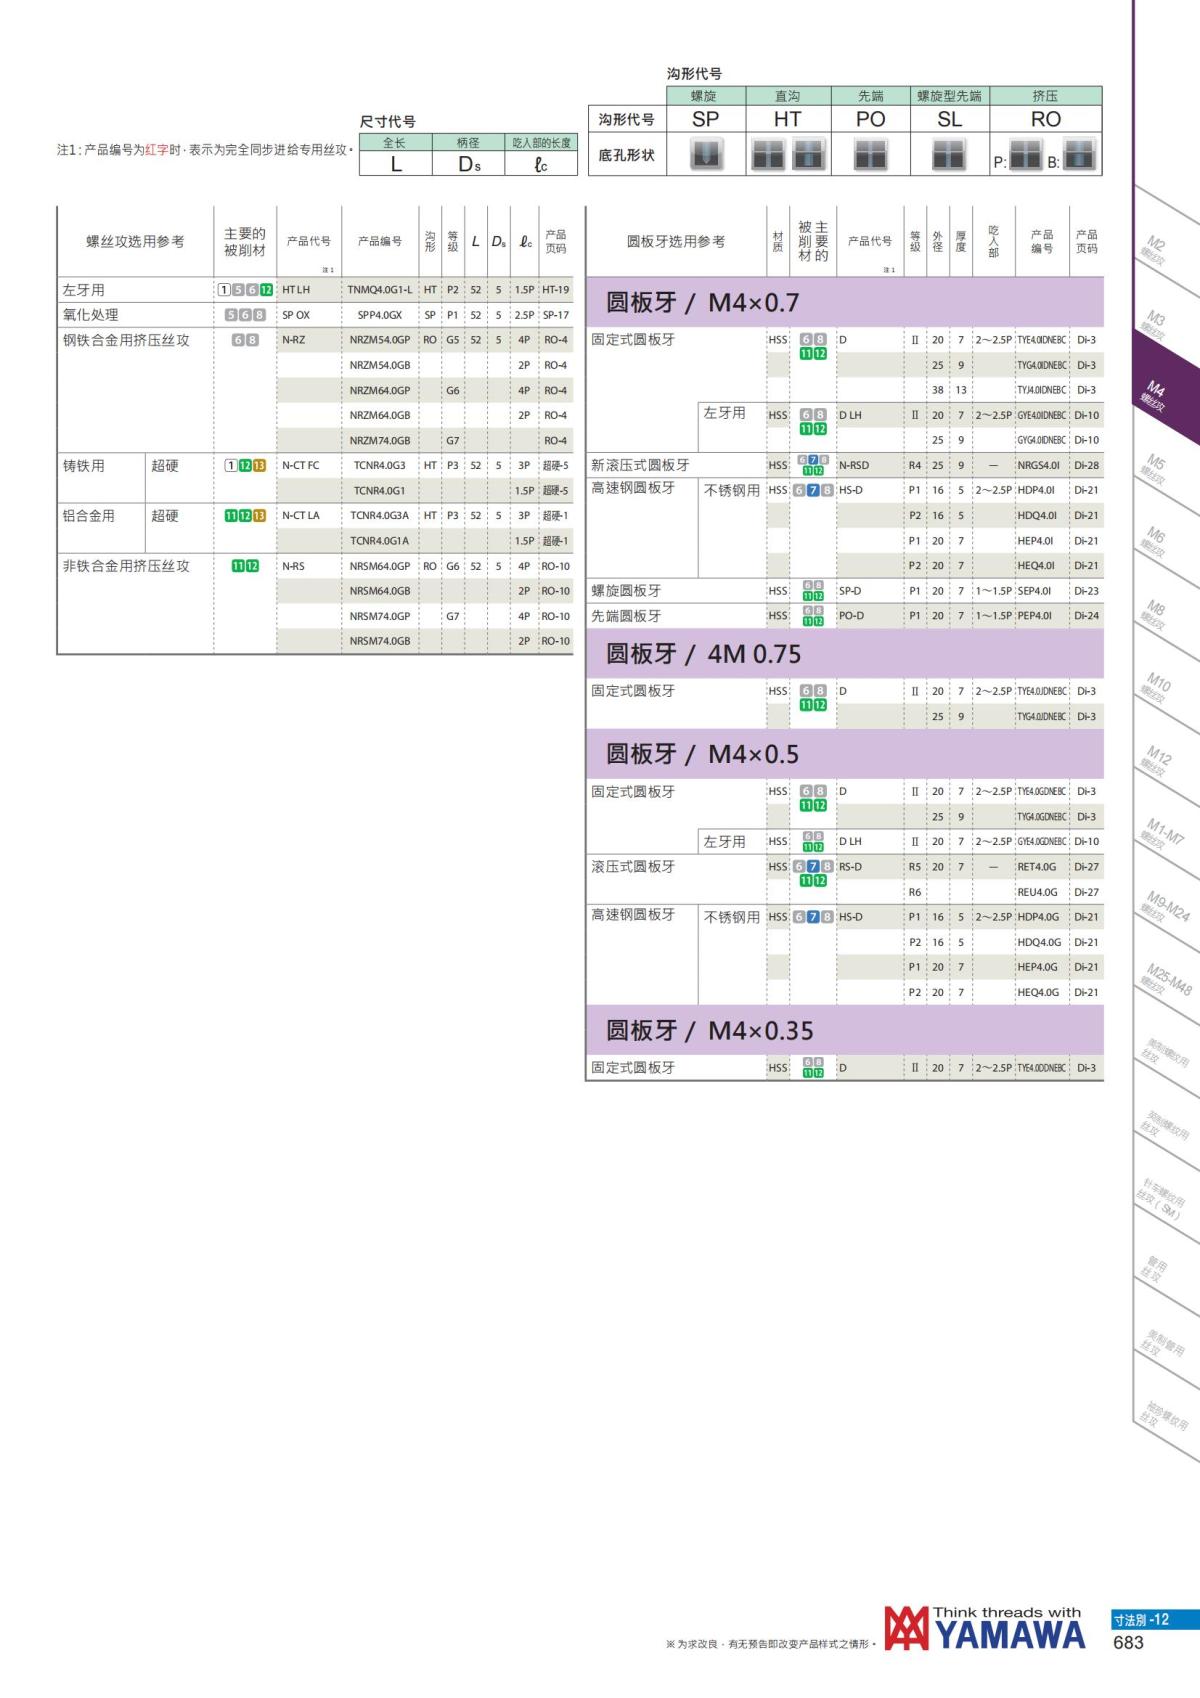Click the 圆板牙 / M4×0.5 section header
This screenshot has height=1698, width=1200.
(x=844, y=754)
